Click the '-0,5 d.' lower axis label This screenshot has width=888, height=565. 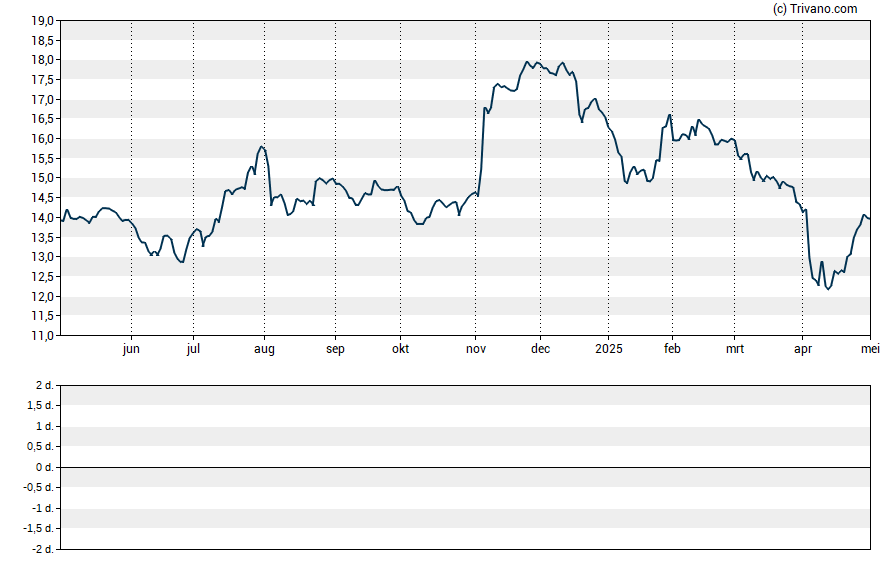[x=39, y=487]
